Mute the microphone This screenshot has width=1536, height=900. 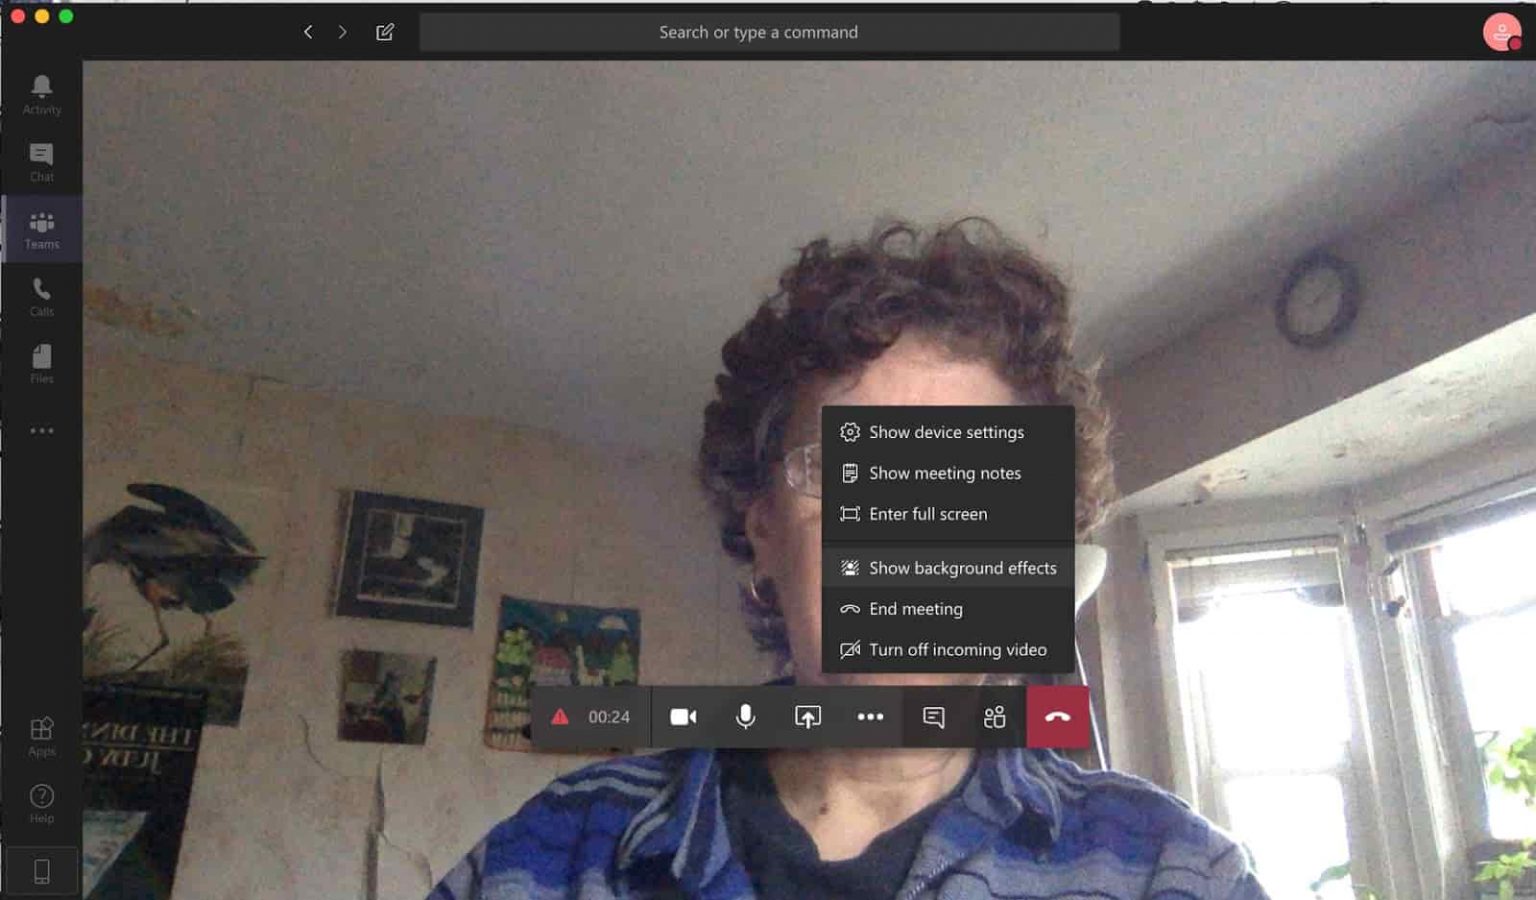click(x=745, y=716)
